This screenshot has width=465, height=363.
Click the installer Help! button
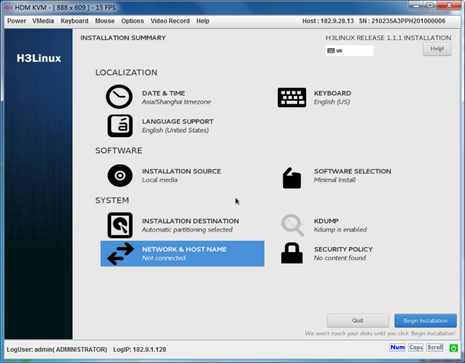click(437, 49)
